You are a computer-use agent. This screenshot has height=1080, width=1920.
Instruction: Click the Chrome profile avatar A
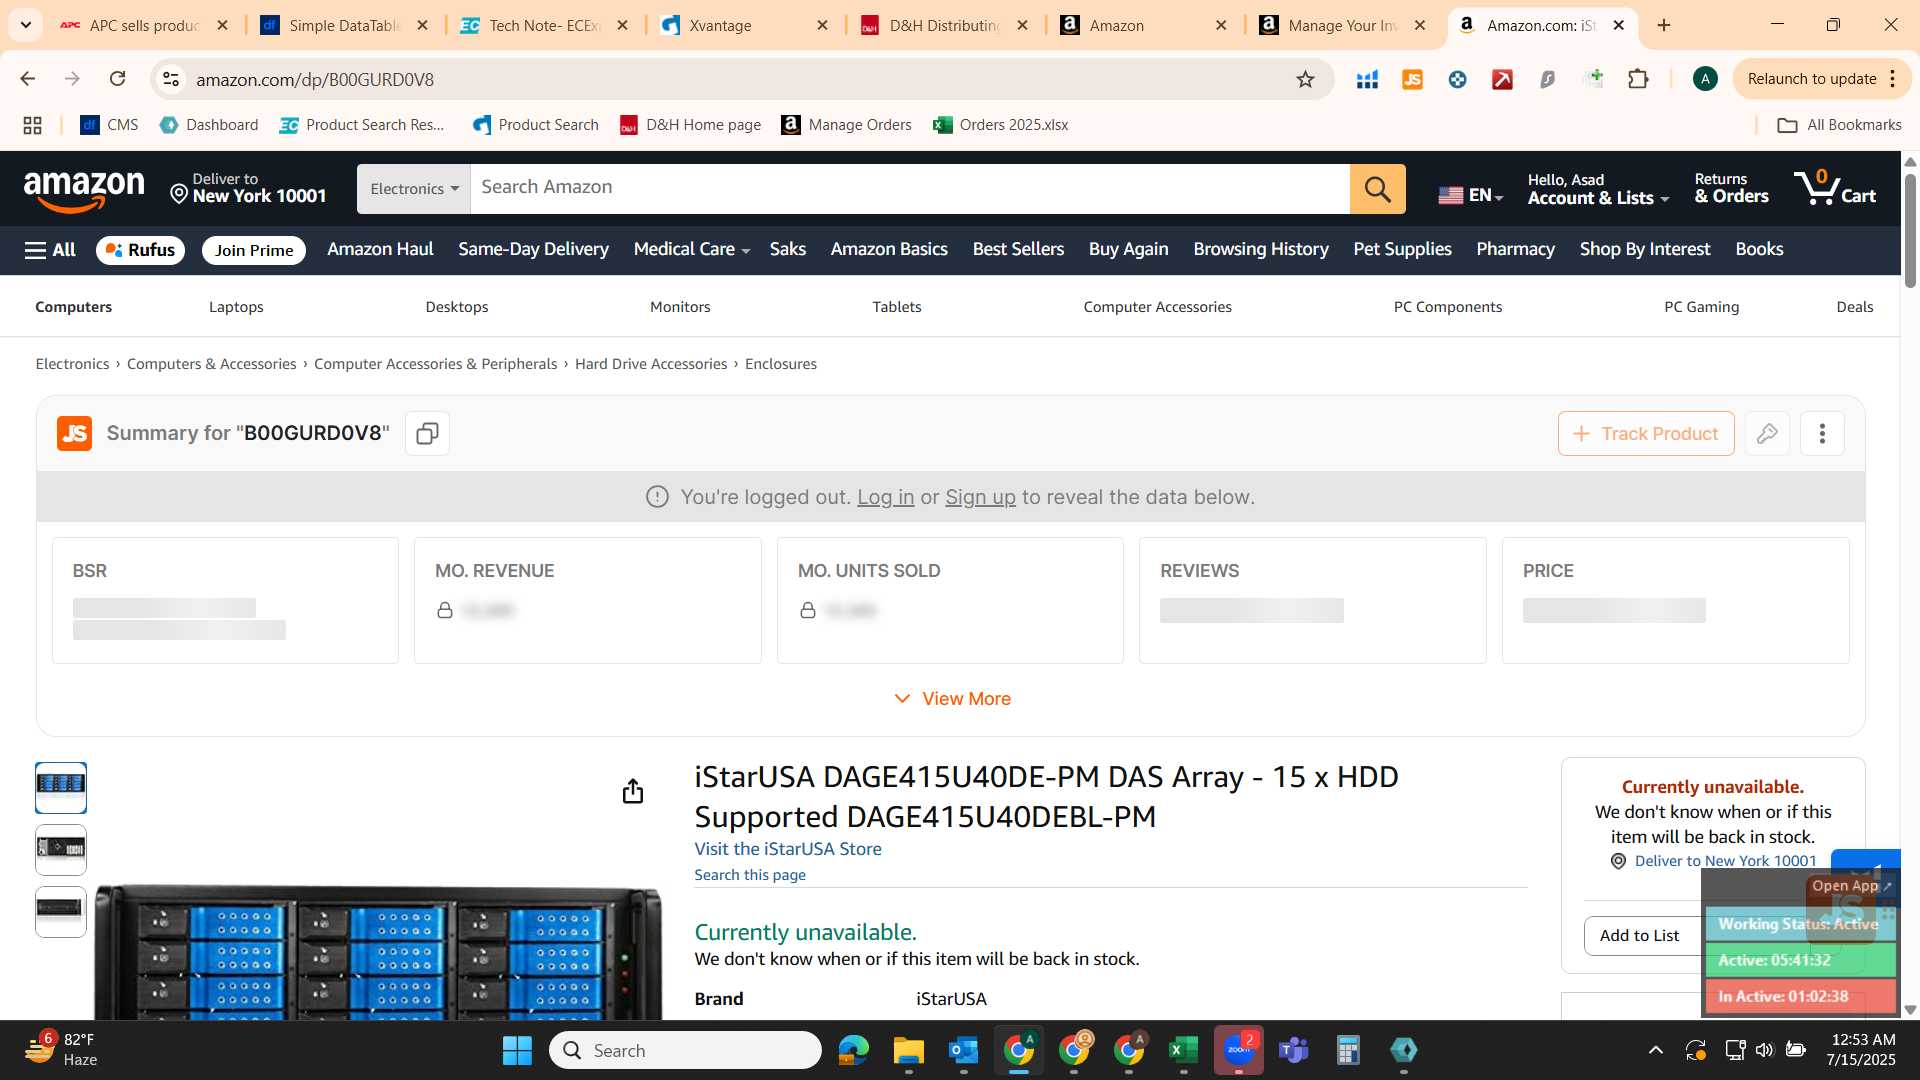pyautogui.click(x=1705, y=79)
